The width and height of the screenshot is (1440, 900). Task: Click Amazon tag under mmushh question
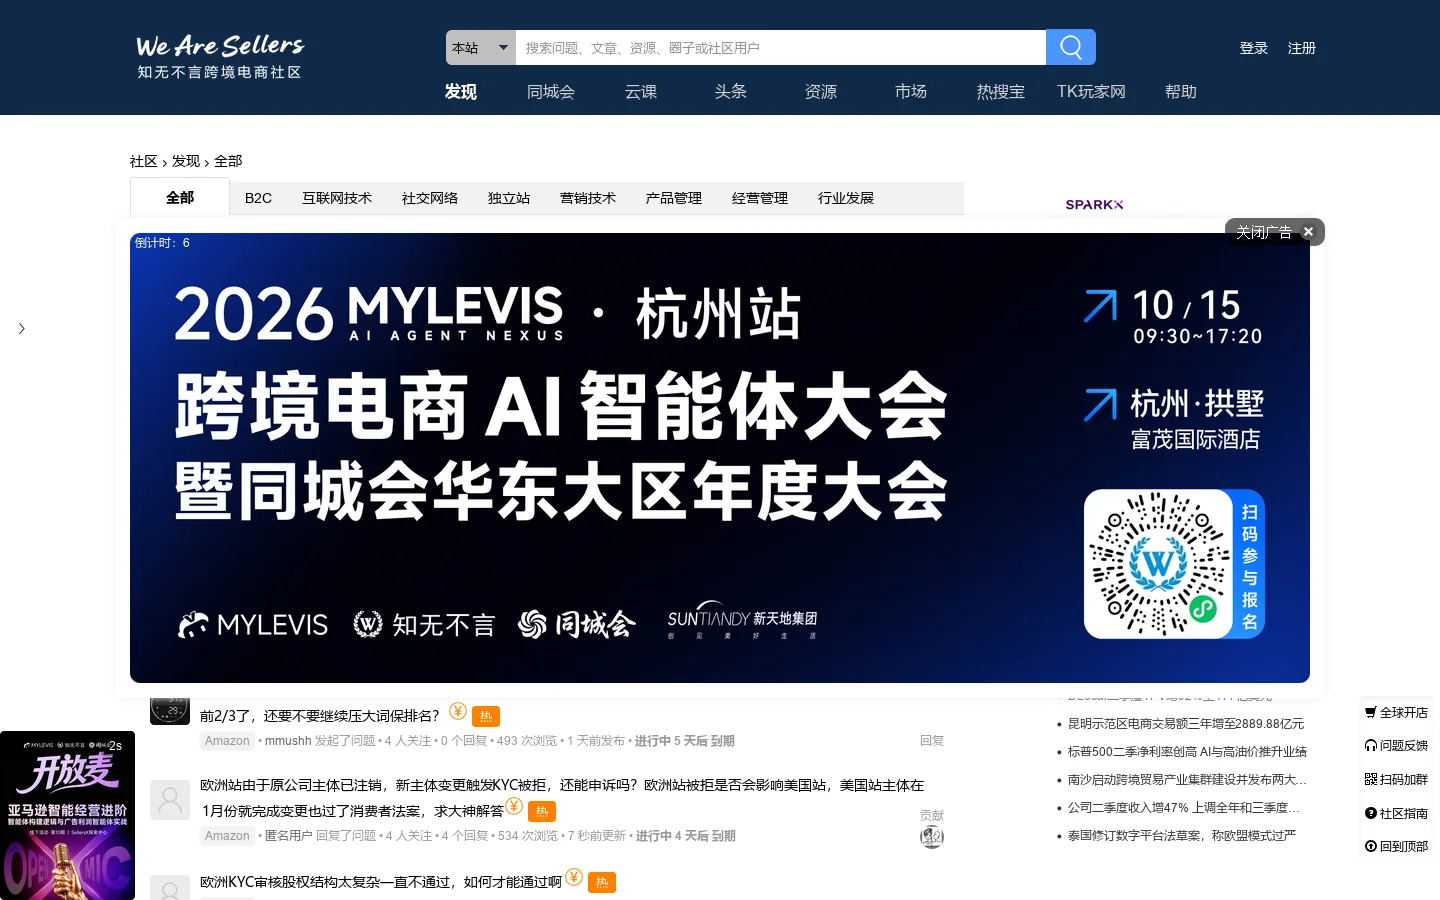pyautogui.click(x=227, y=741)
